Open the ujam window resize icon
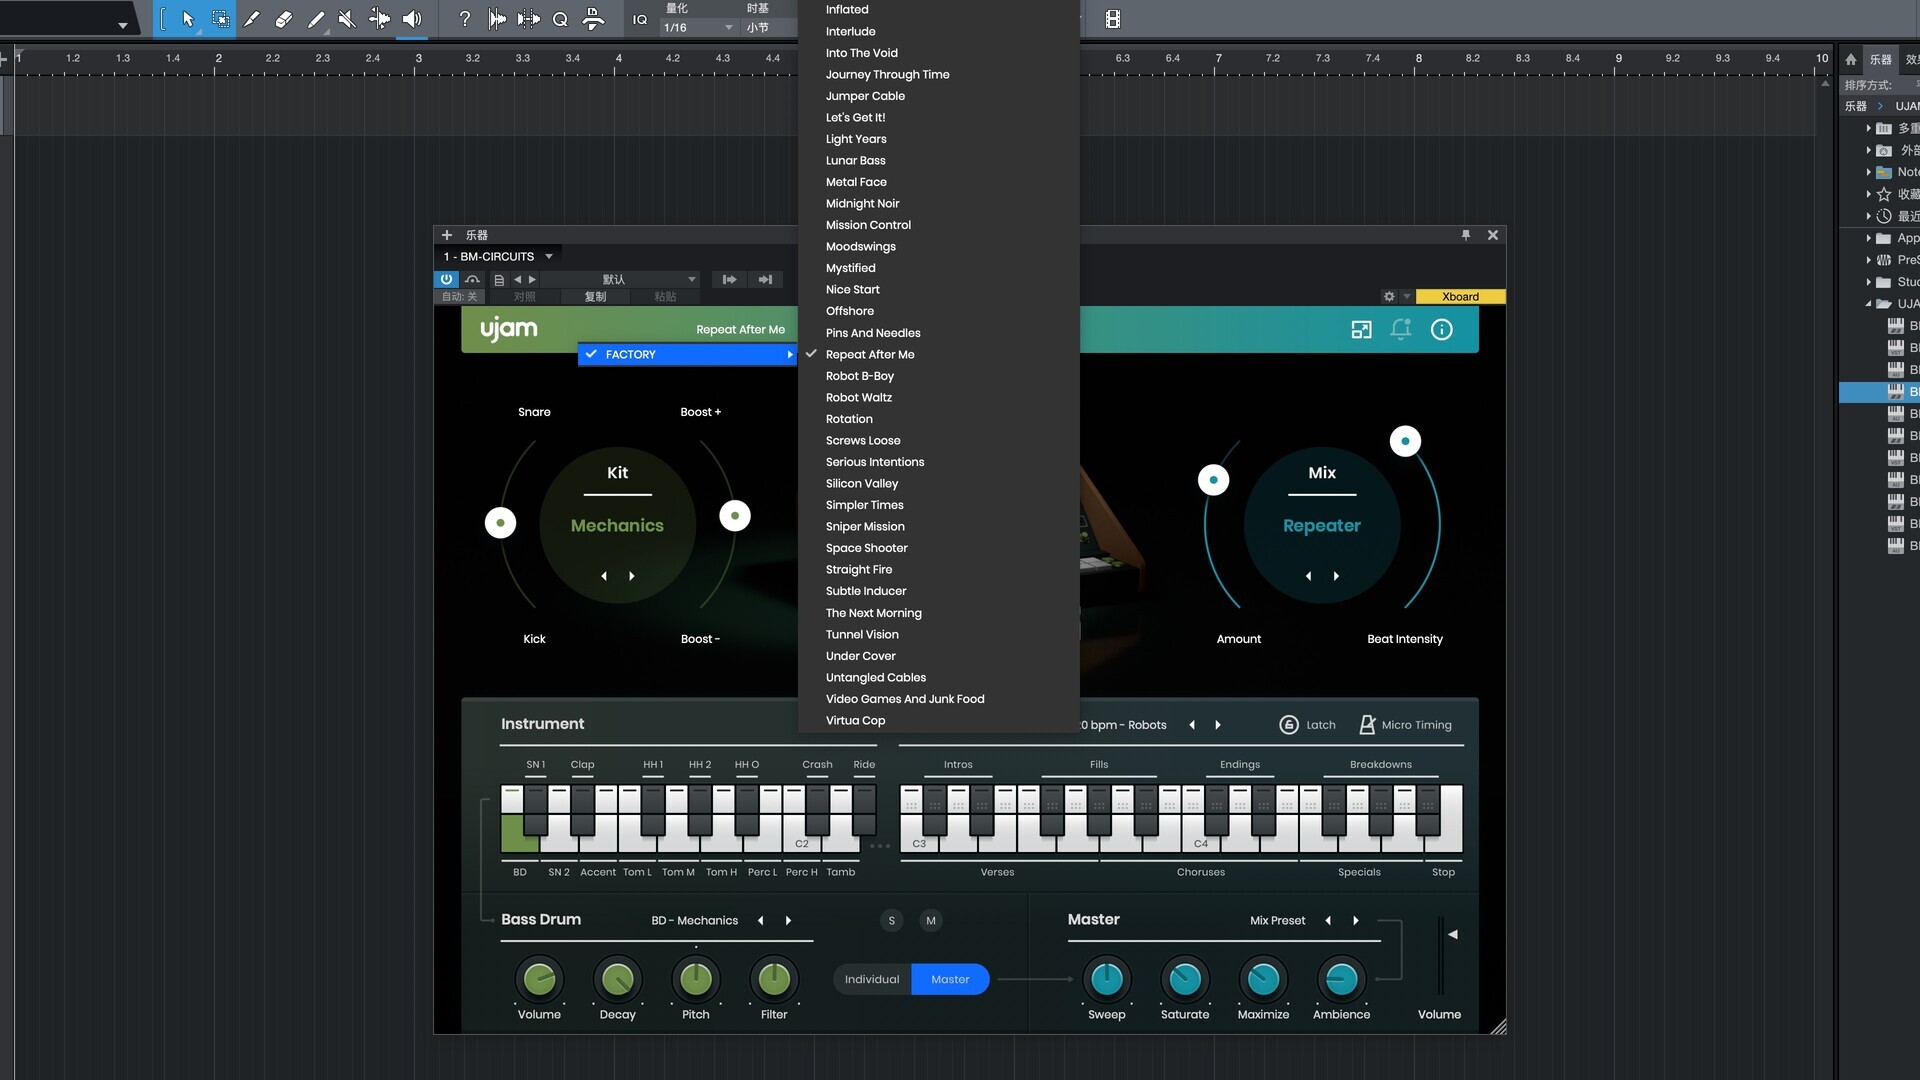This screenshot has width=1920, height=1080. [x=1361, y=330]
